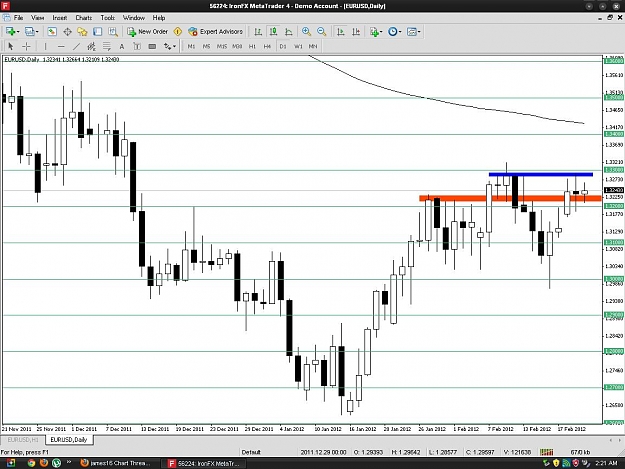625x469 pixels.
Task: Expand the Profiles dropdown arrow
Action: (37, 32)
